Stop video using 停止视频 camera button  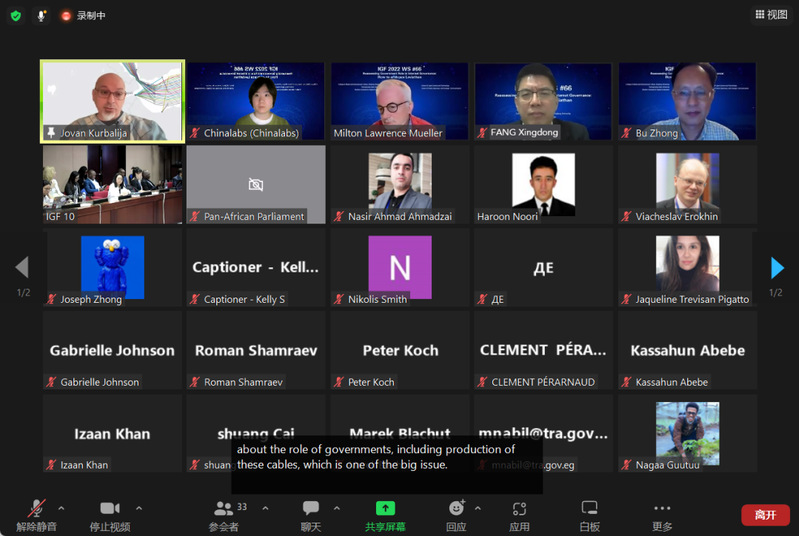pos(109,513)
